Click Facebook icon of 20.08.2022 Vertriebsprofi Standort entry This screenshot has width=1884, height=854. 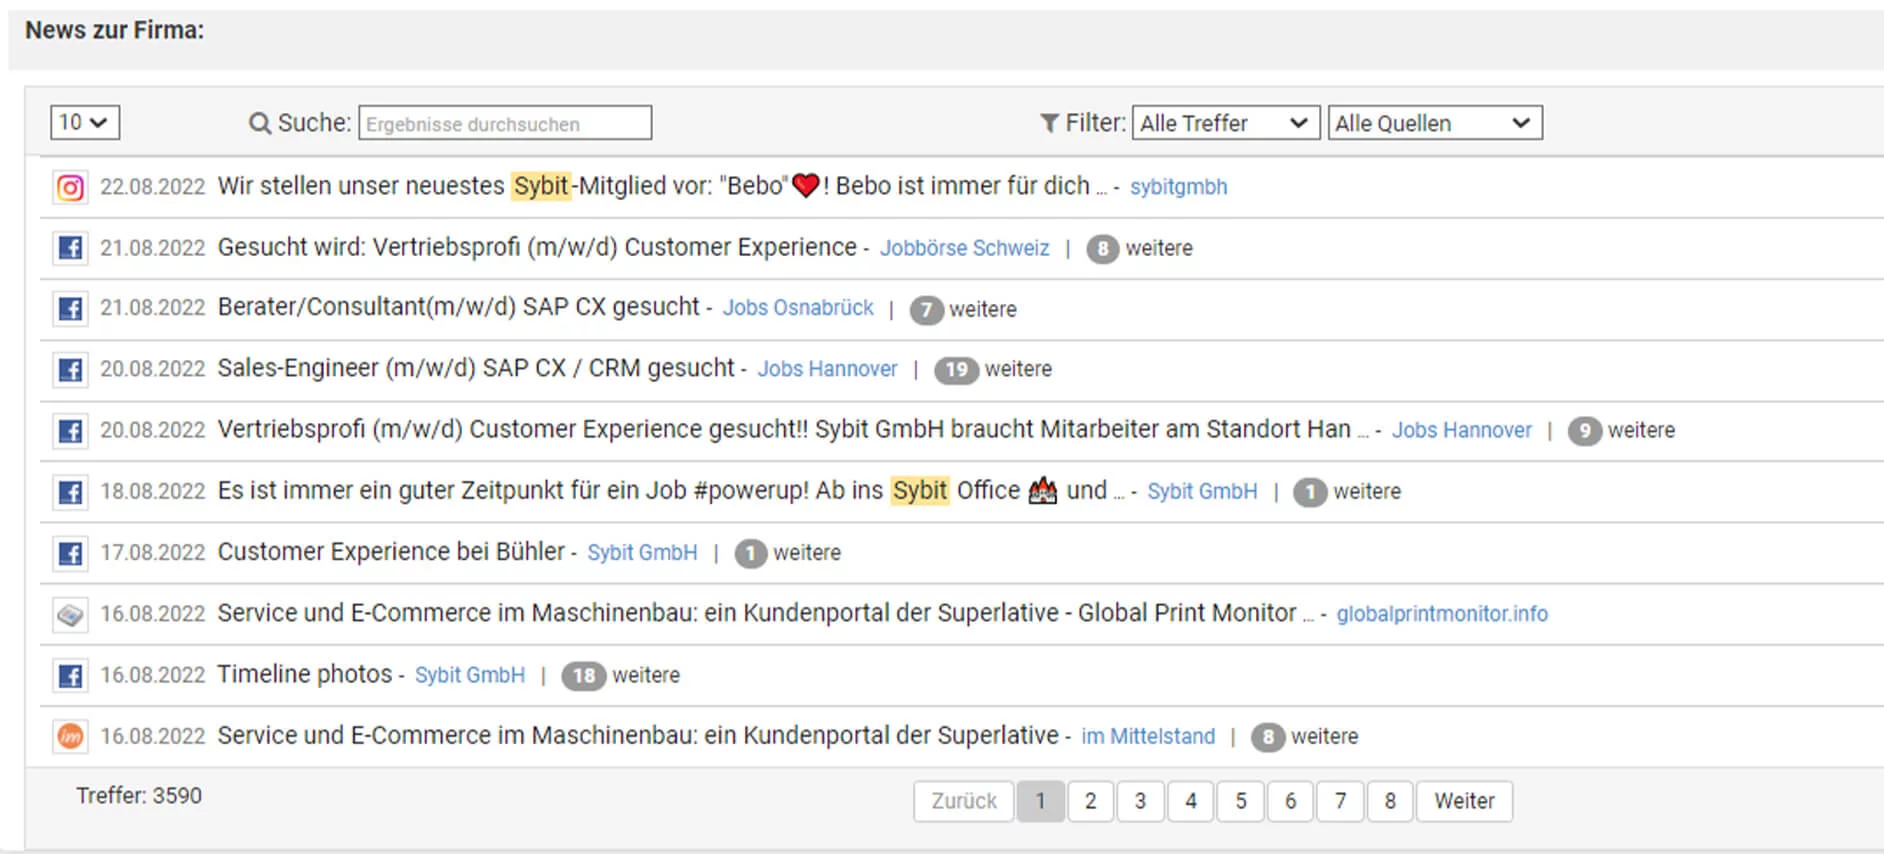point(70,431)
